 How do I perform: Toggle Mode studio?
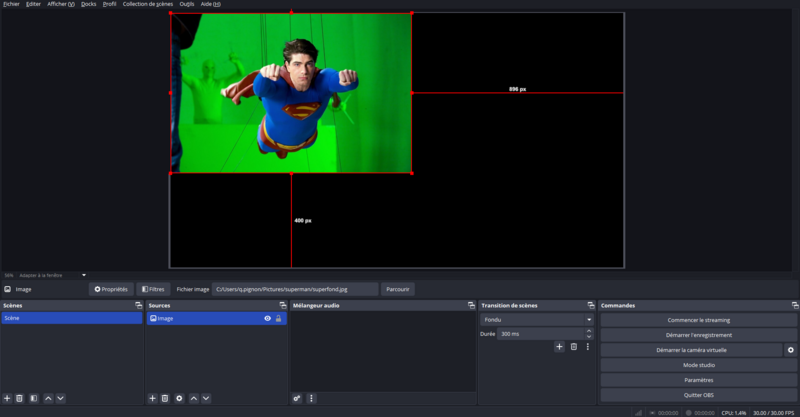(698, 365)
